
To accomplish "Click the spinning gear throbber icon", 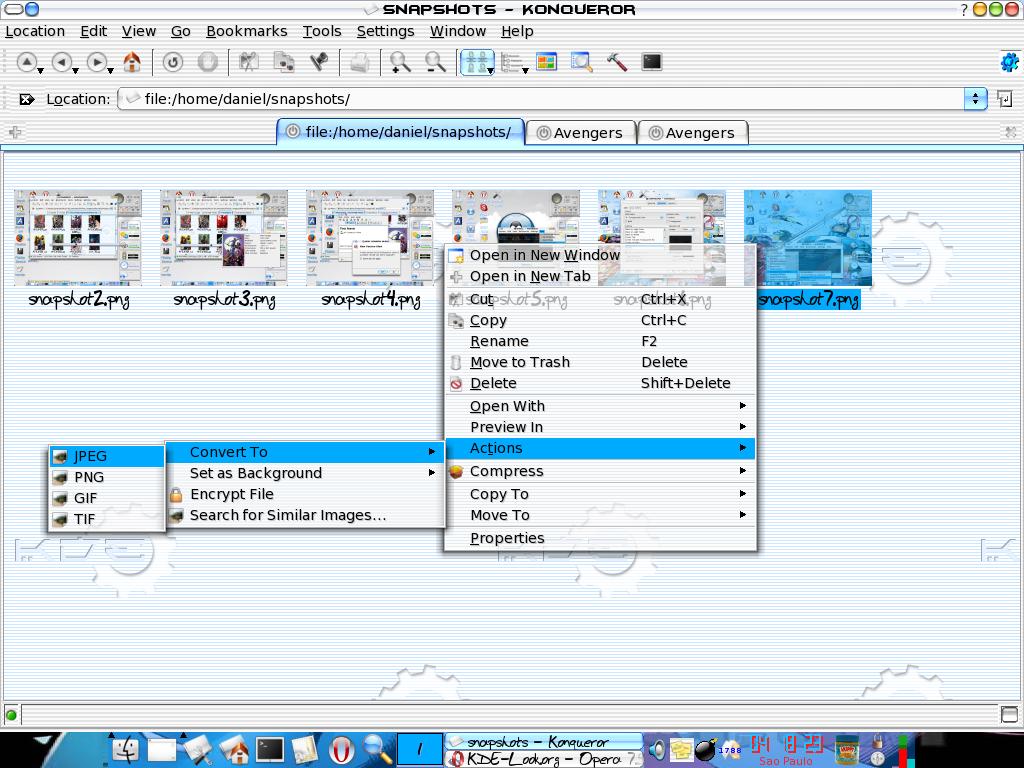I will click(1010, 62).
